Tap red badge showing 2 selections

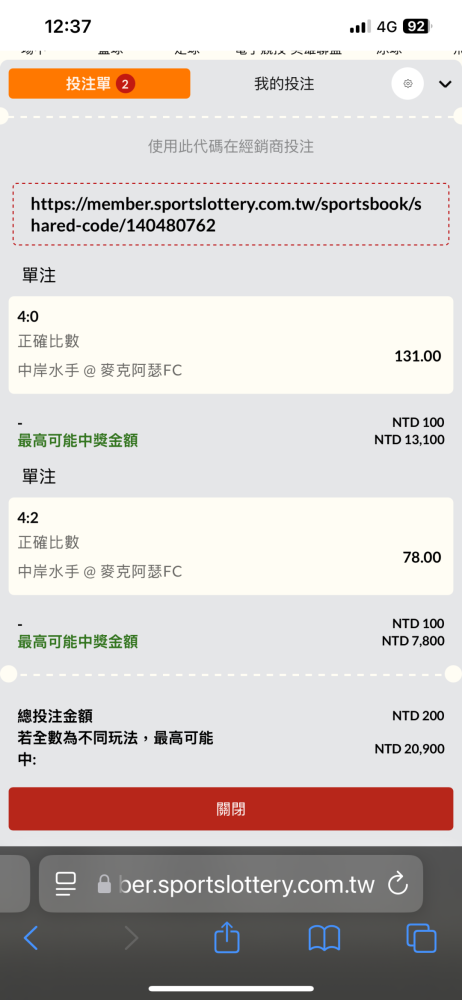click(x=126, y=84)
